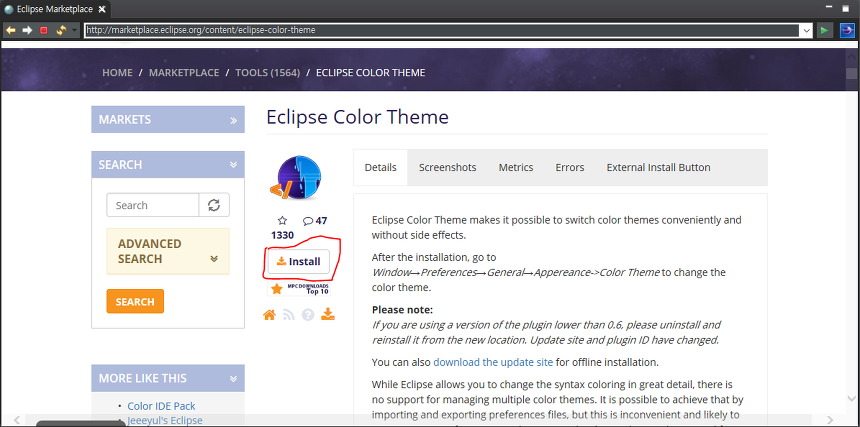Viewport: 860px width, 427px height.
Task: Click ECLIPSE COLOR THEME breadcrumb text
Action: [371, 72]
